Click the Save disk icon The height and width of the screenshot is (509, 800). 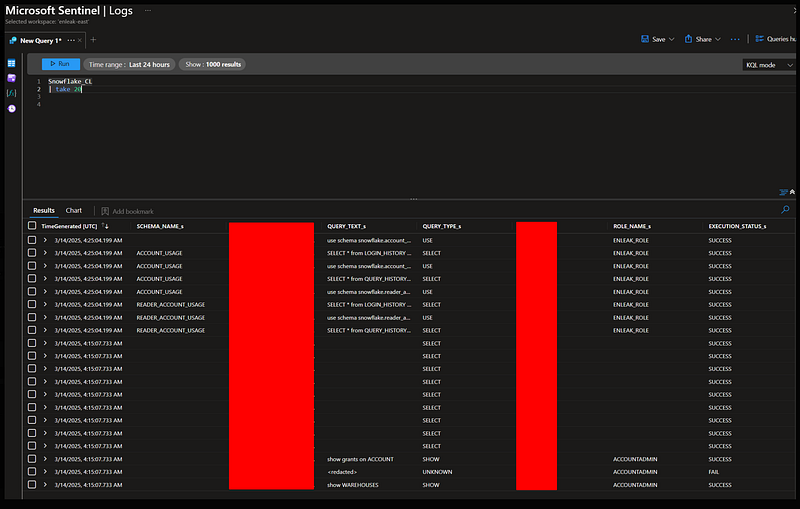(x=645, y=39)
